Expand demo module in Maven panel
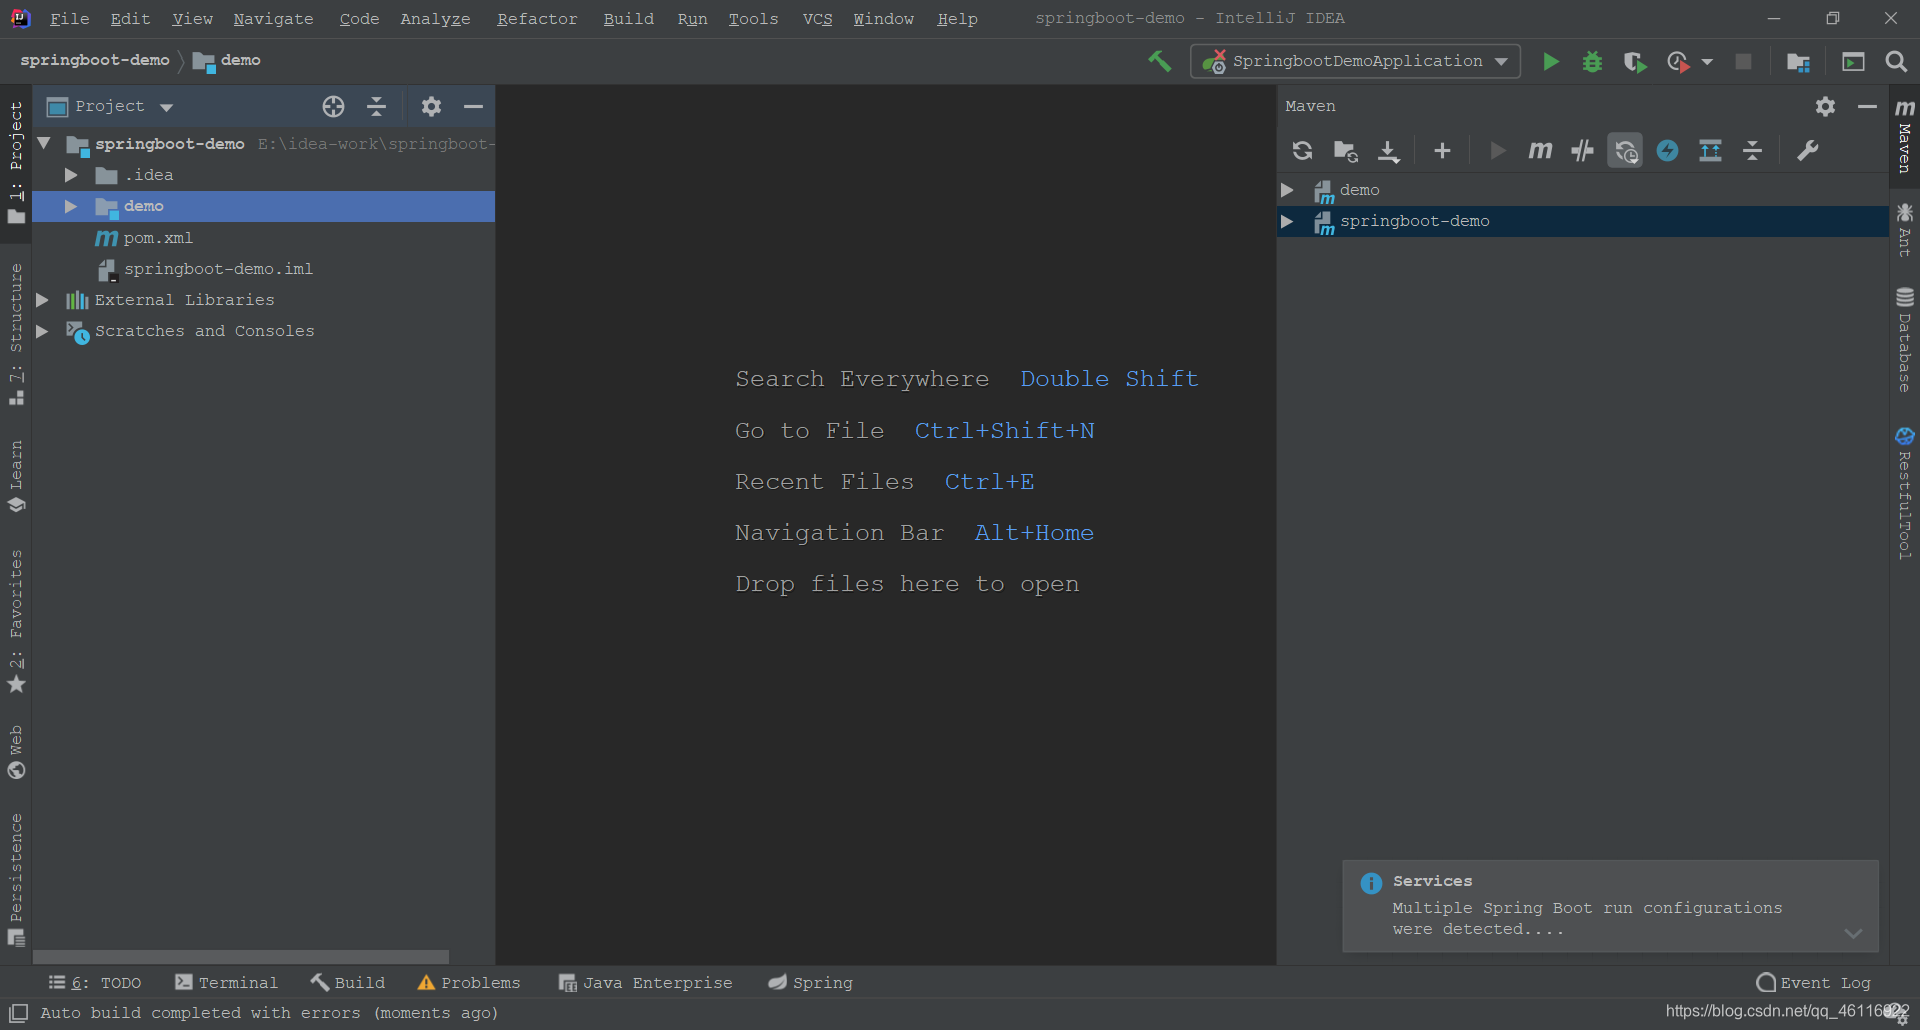The image size is (1920, 1030). pyautogui.click(x=1287, y=190)
